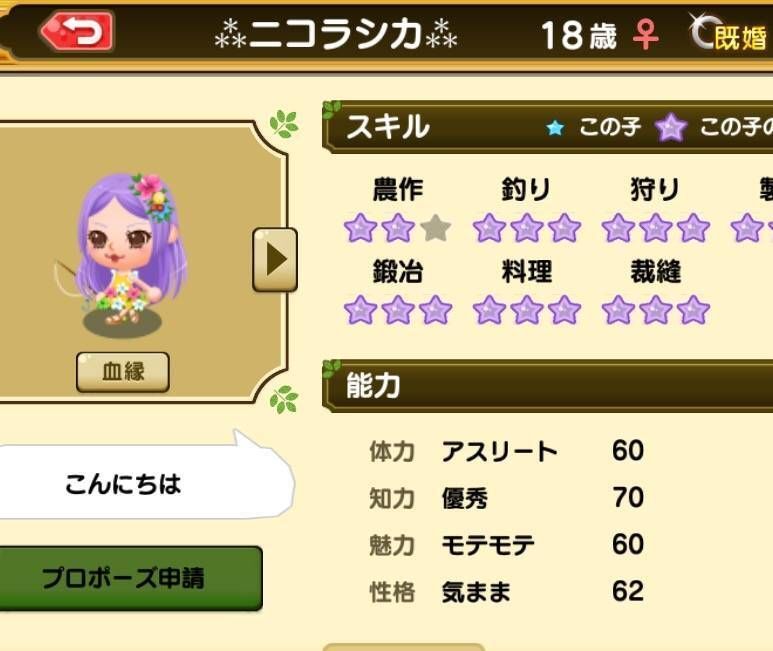Click the character name ニコラシカ
This screenshot has height=651, width=773.
point(336,34)
